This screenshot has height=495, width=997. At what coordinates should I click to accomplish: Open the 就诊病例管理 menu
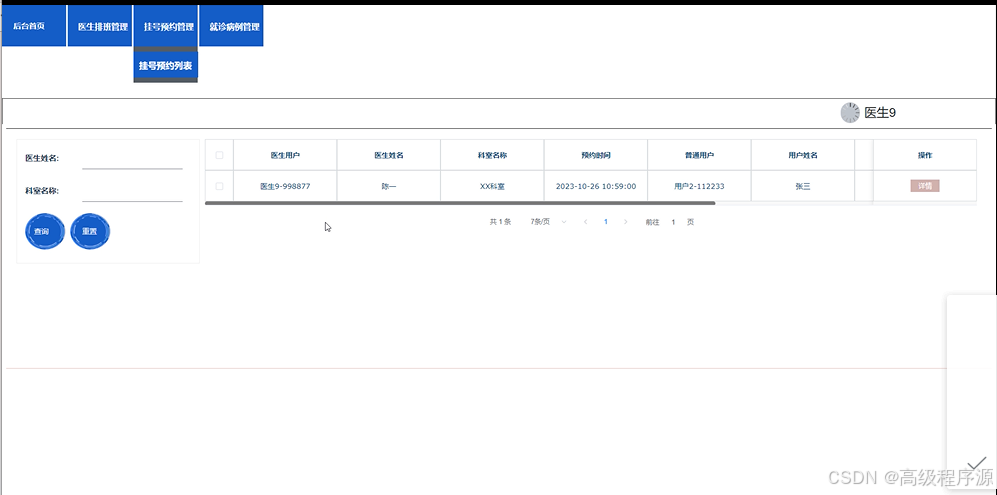pos(231,26)
